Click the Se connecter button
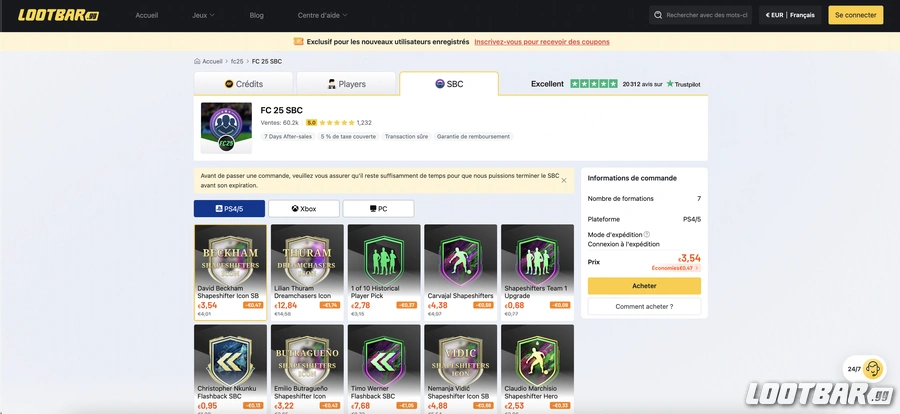 [855, 16]
